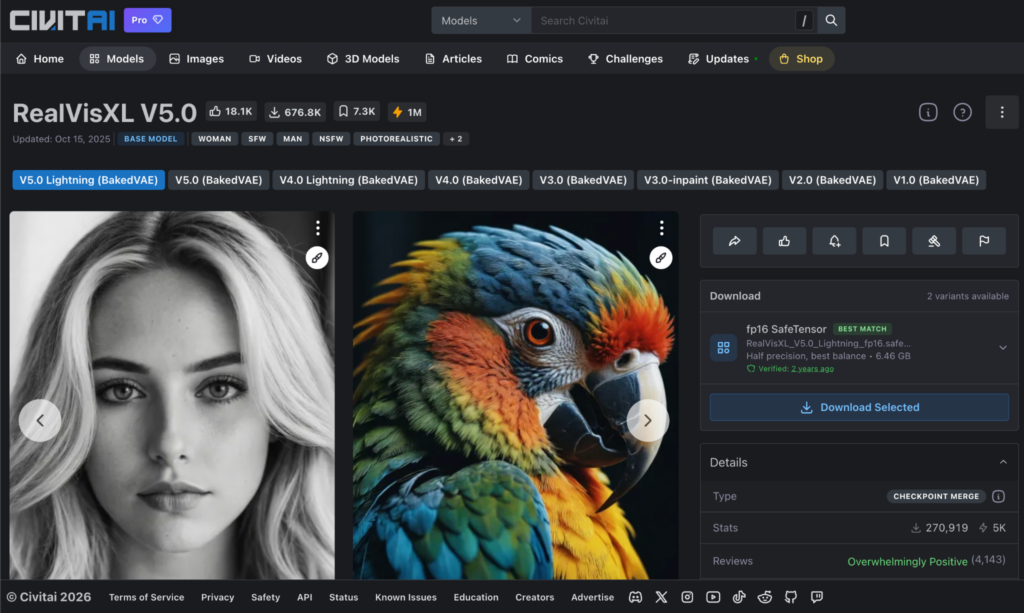Open the Updates nav item
1024x613 pixels.
click(x=722, y=59)
